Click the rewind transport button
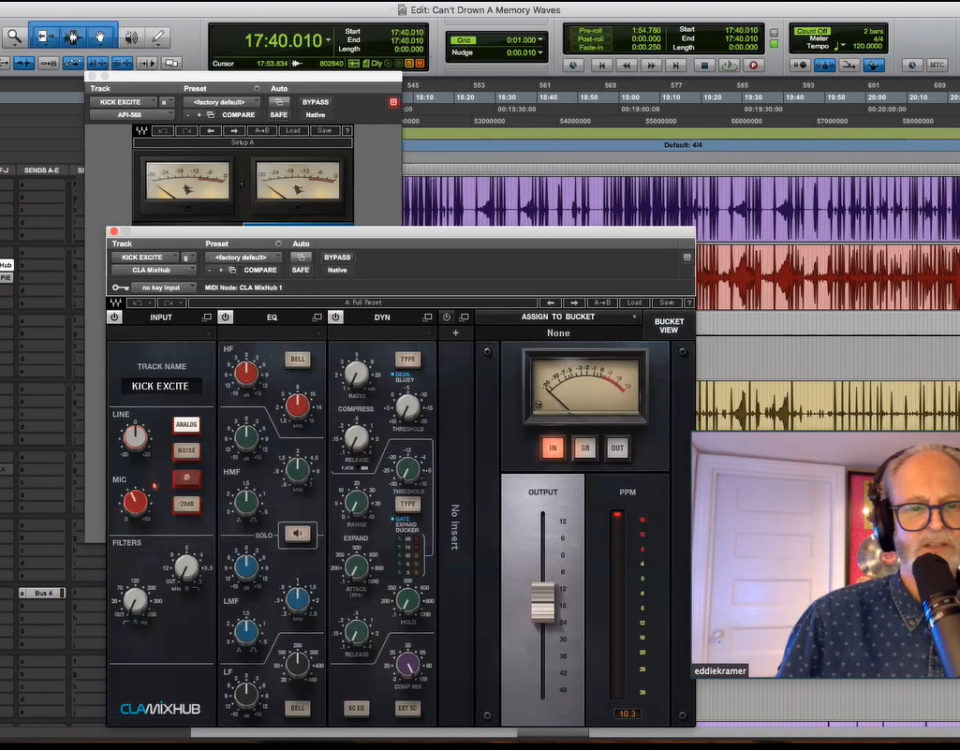Viewport: 960px width, 750px height. [626, 65]
